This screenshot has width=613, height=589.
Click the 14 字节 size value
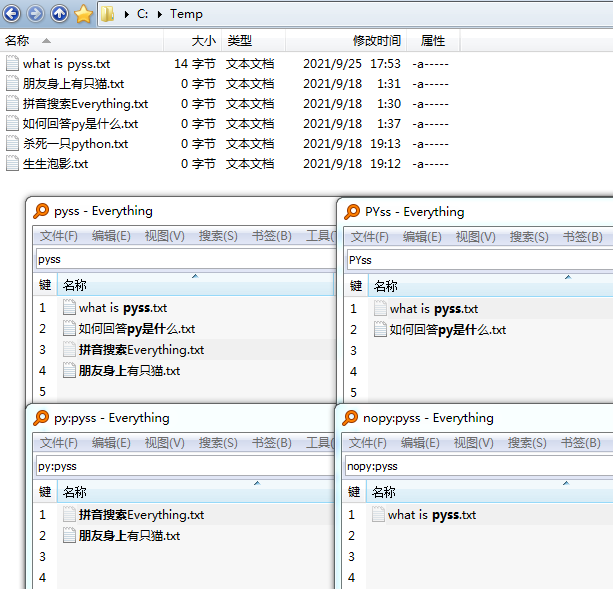(x=195, y=64)
